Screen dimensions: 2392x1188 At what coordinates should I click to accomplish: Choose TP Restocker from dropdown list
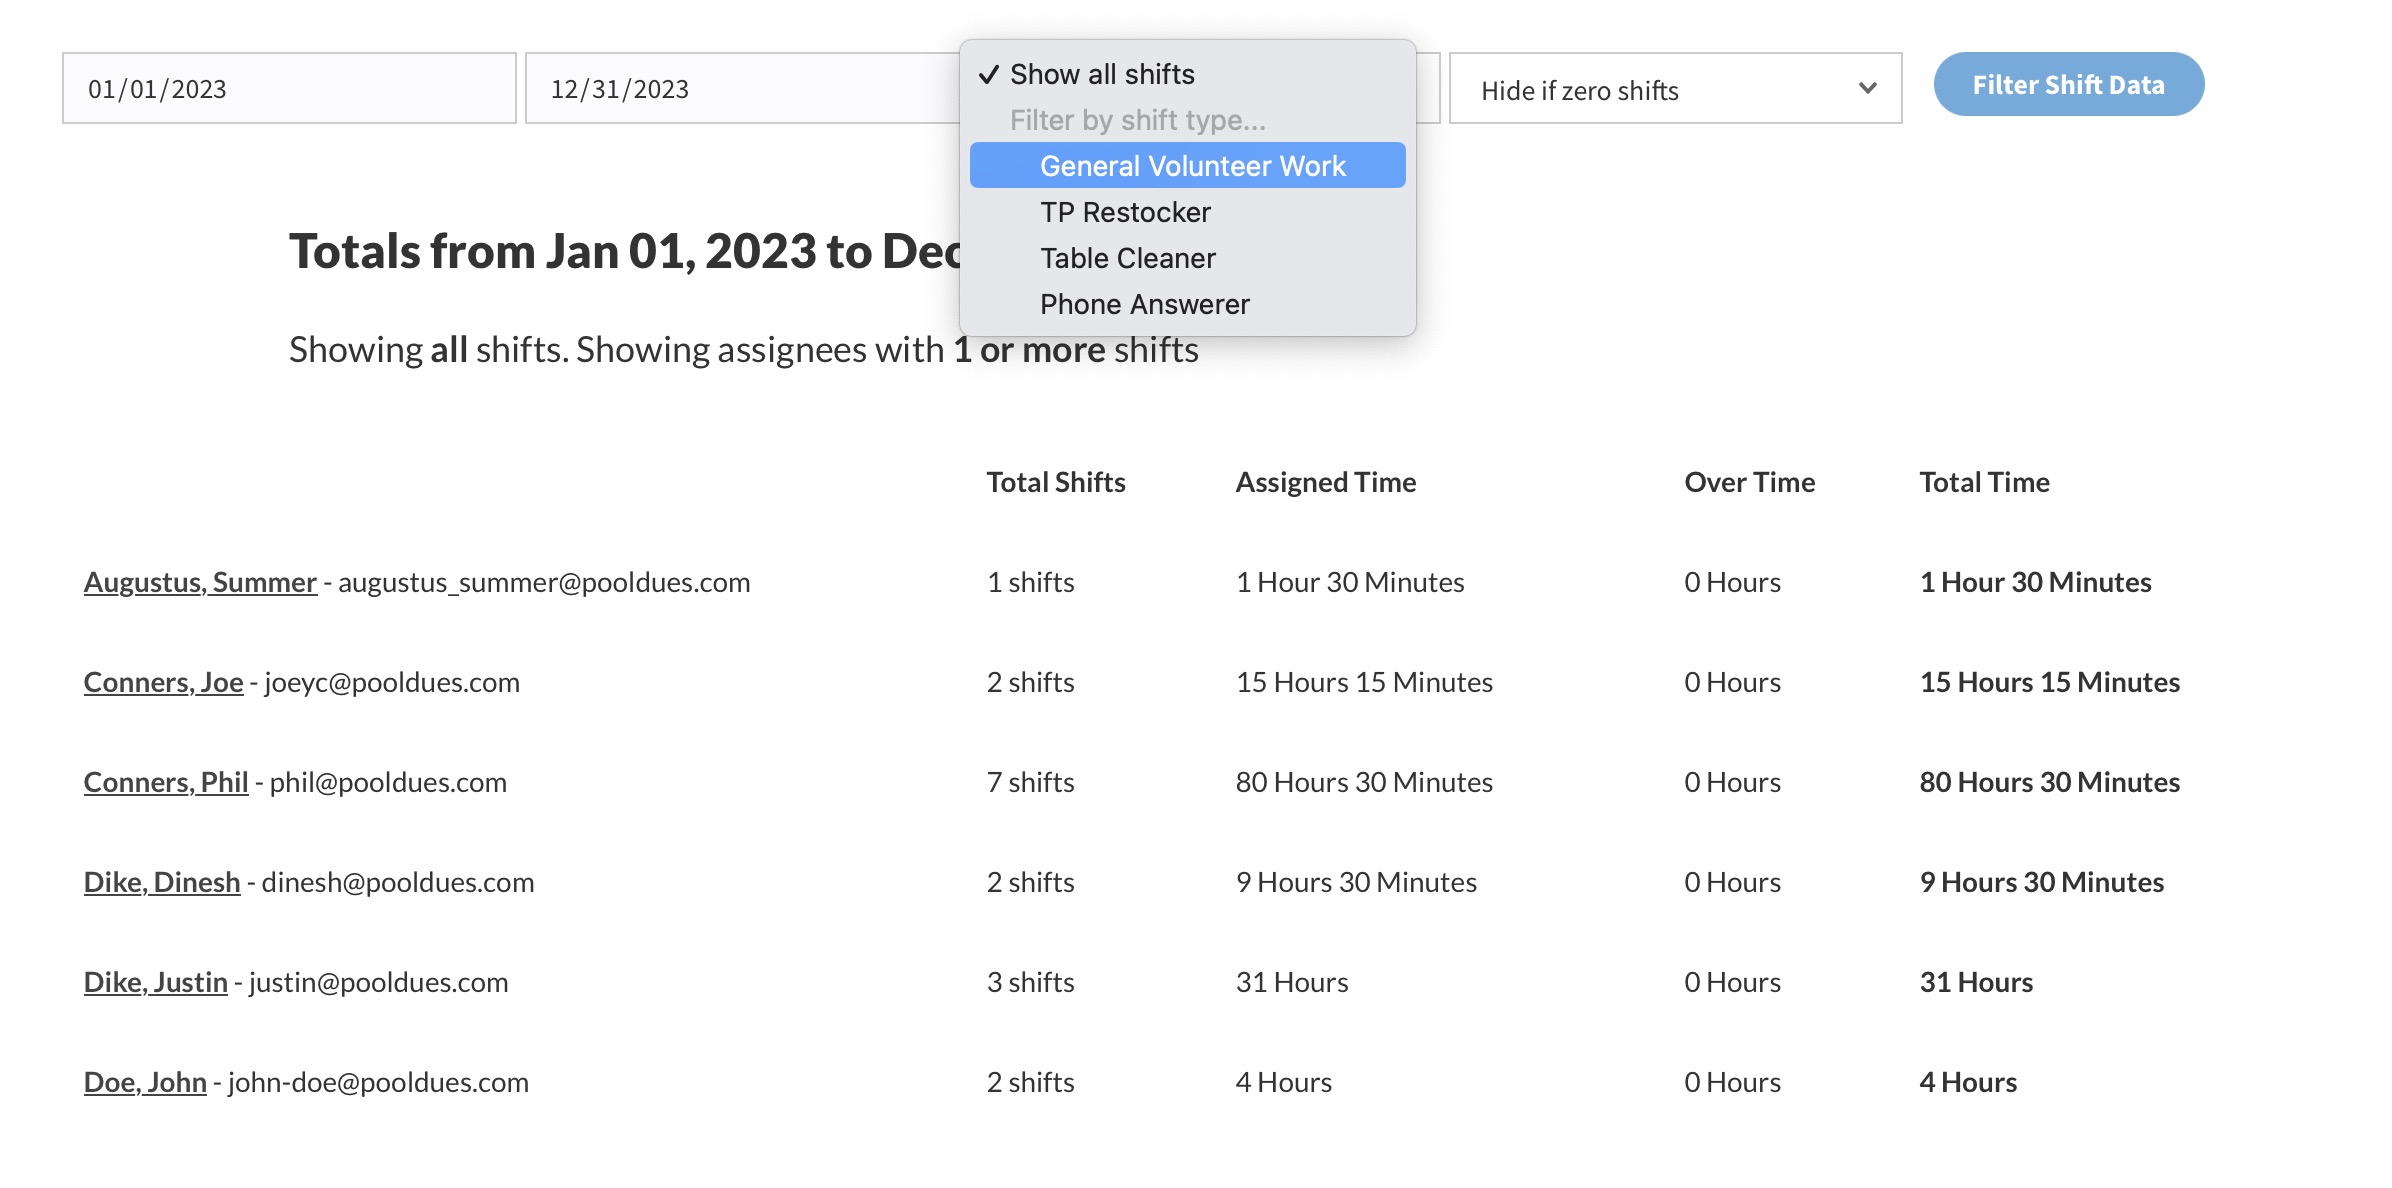[x=1125, y=212]
